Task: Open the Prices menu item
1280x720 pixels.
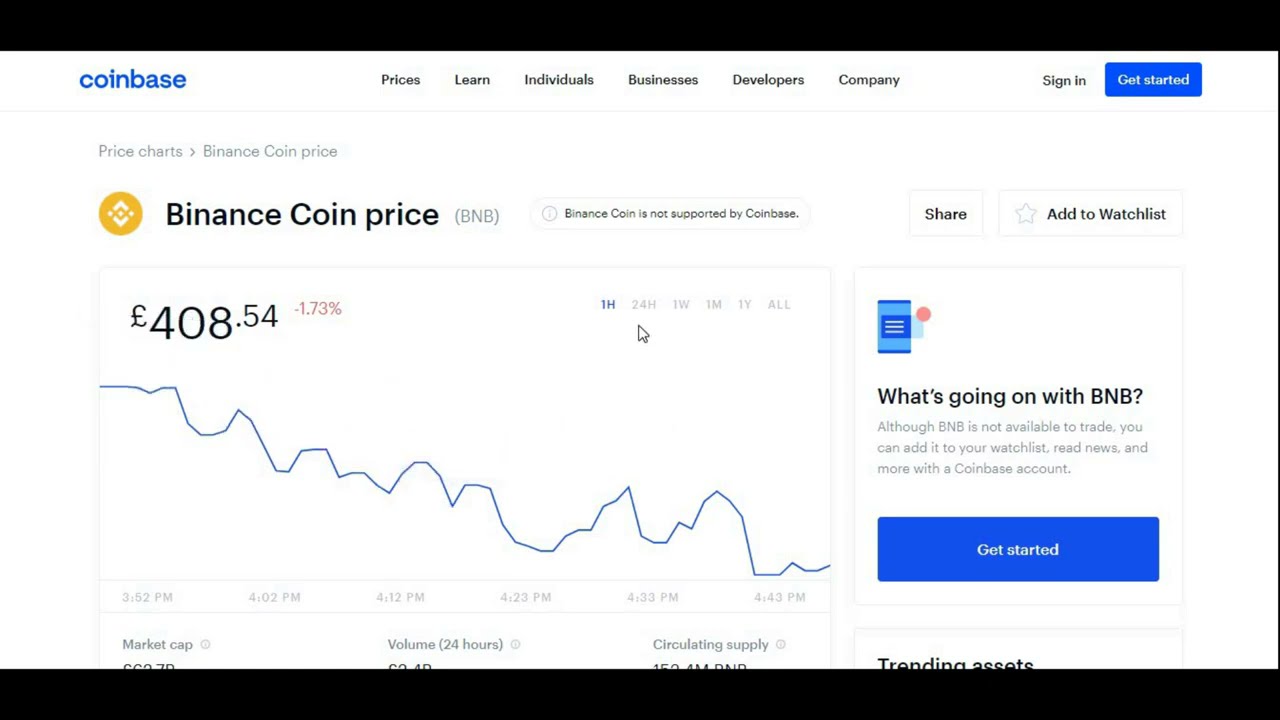Action: click(400, 80)
